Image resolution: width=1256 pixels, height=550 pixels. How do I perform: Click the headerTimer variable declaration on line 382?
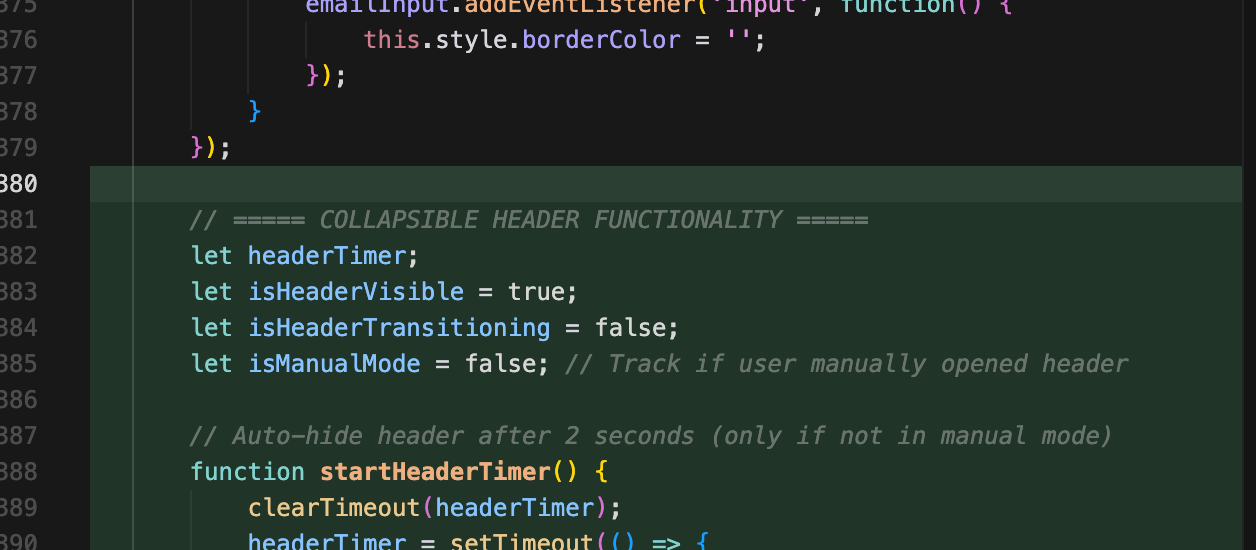click(328, 256)
